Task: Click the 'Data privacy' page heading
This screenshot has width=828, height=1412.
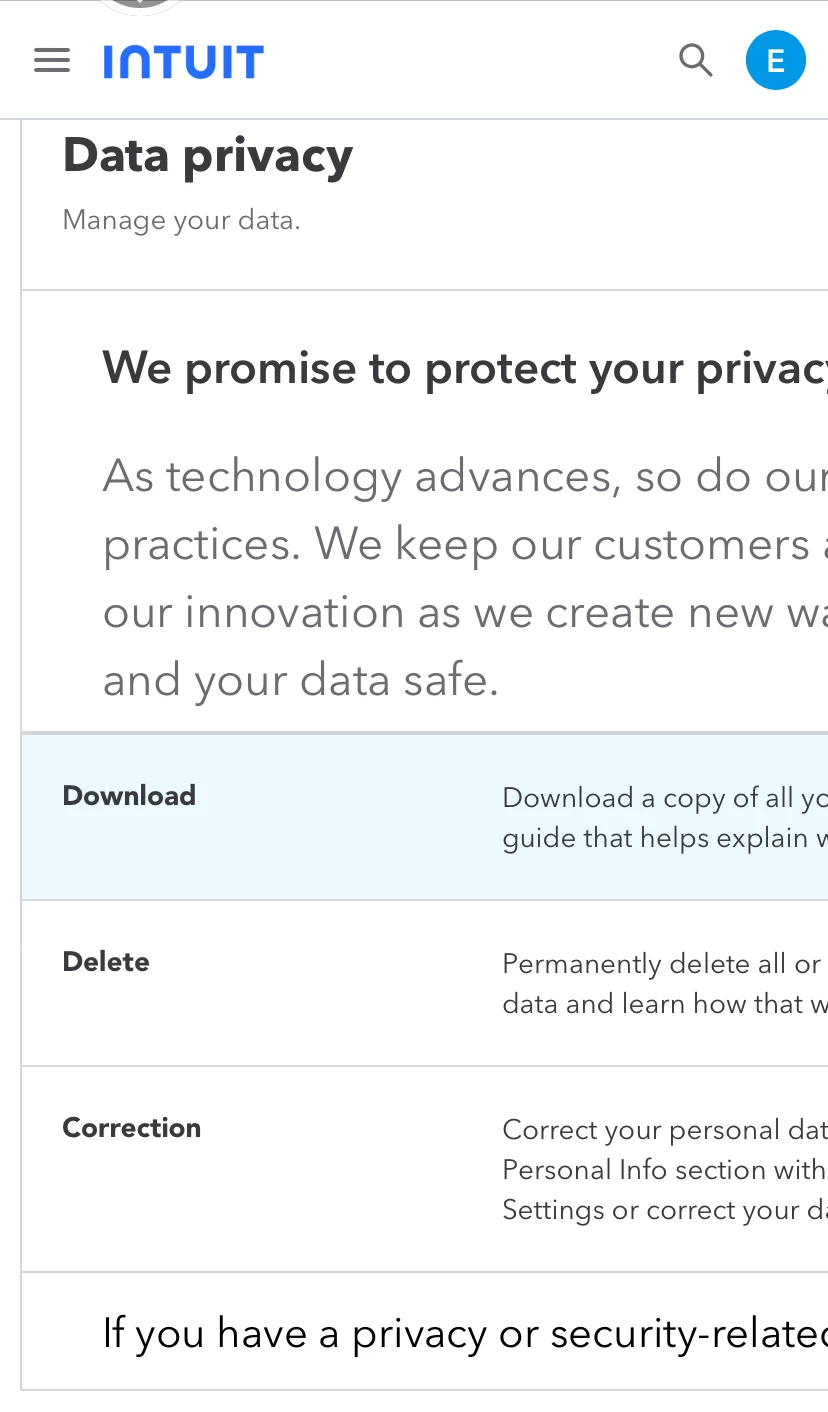Action: click(208, 157)
